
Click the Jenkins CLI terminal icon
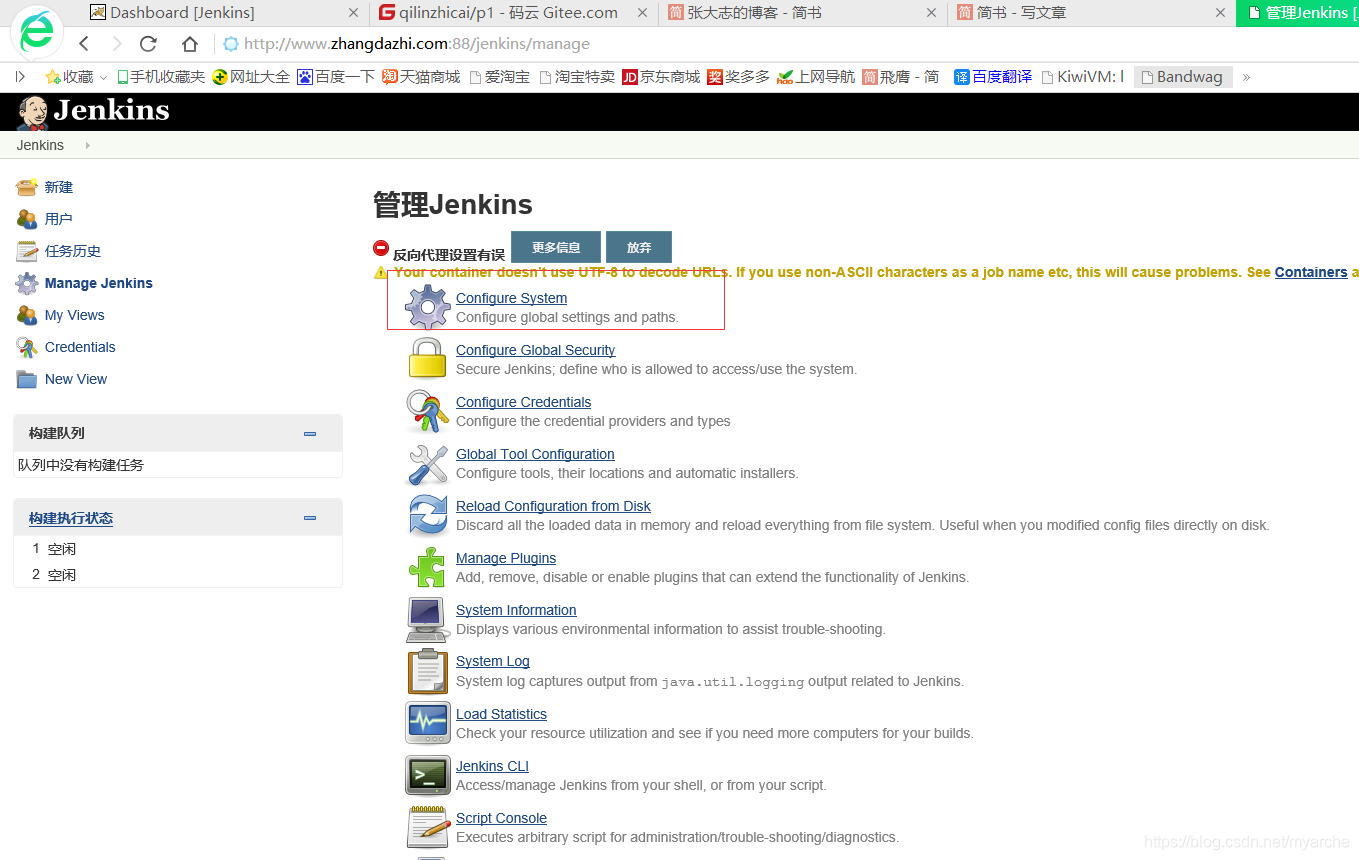pos(427,775)
